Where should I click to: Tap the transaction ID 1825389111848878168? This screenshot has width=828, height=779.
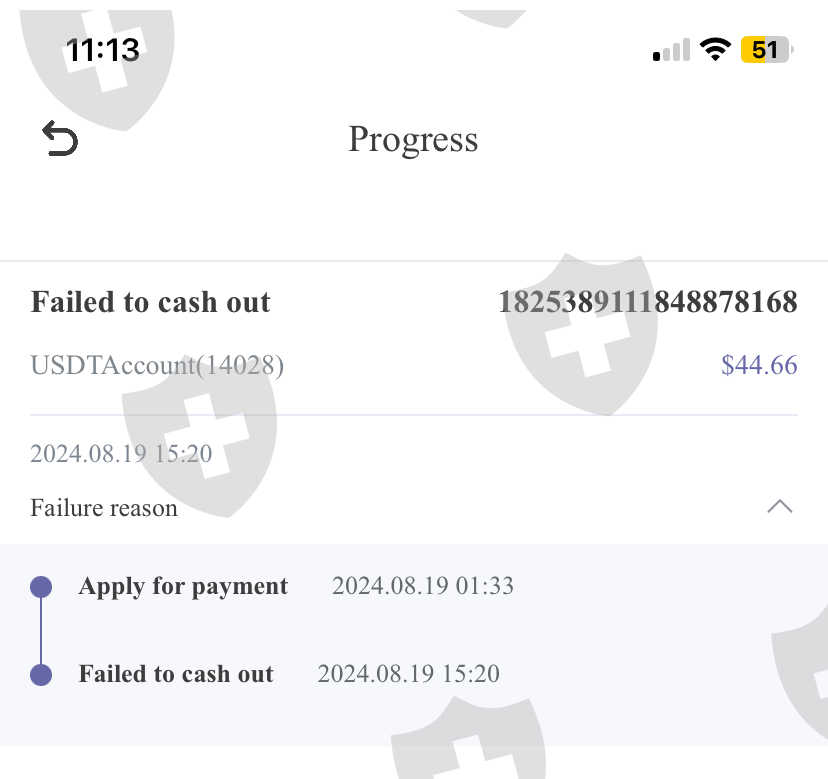tap(647, 302)
